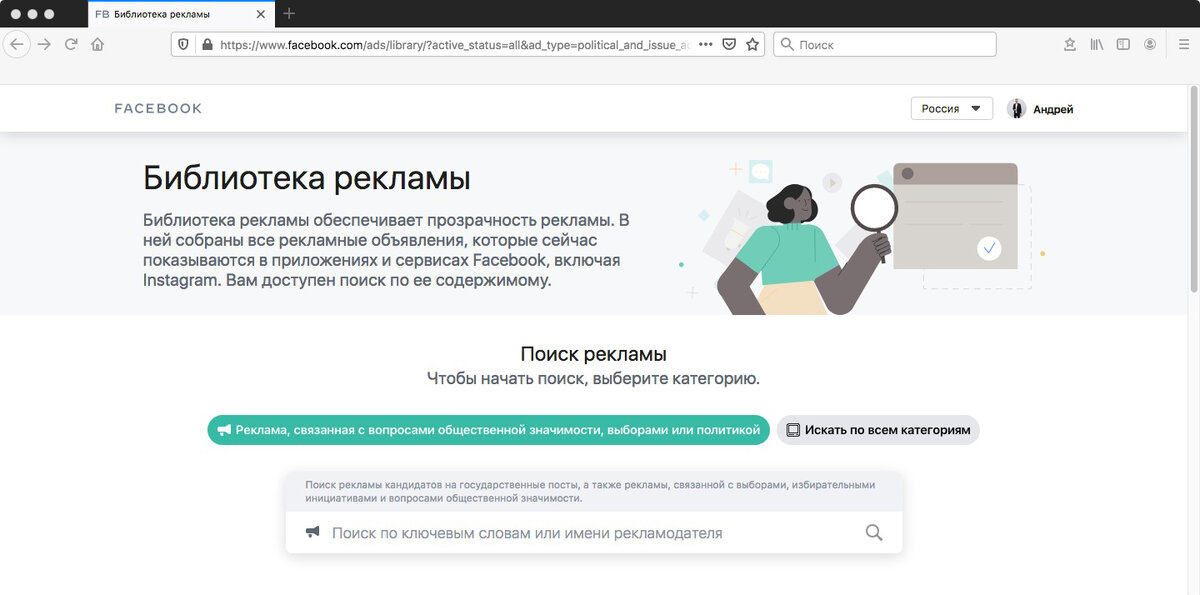Open the Россия country dropdown
Image resolution: width=1200 pixels, height=595 pixels.
(951, 107)
